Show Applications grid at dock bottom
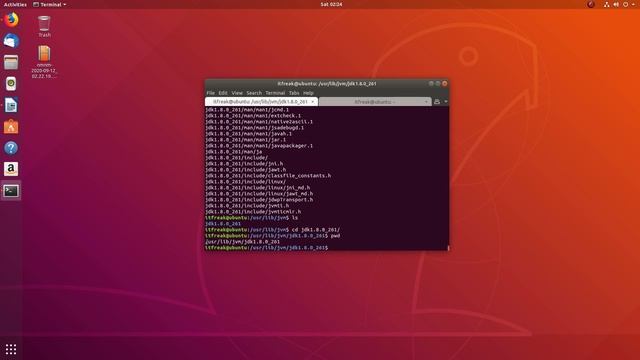 point(11,349)
